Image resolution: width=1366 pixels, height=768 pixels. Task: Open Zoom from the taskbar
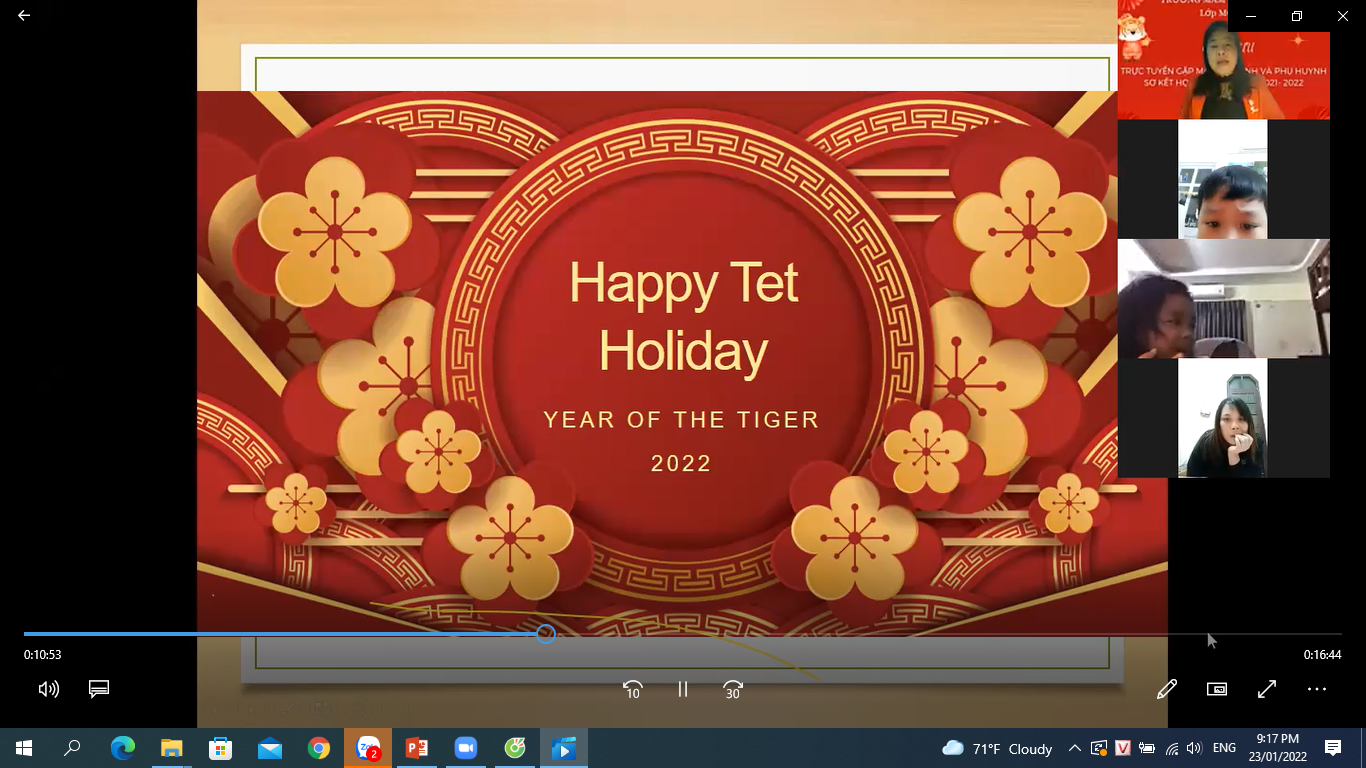coord(466,748)
